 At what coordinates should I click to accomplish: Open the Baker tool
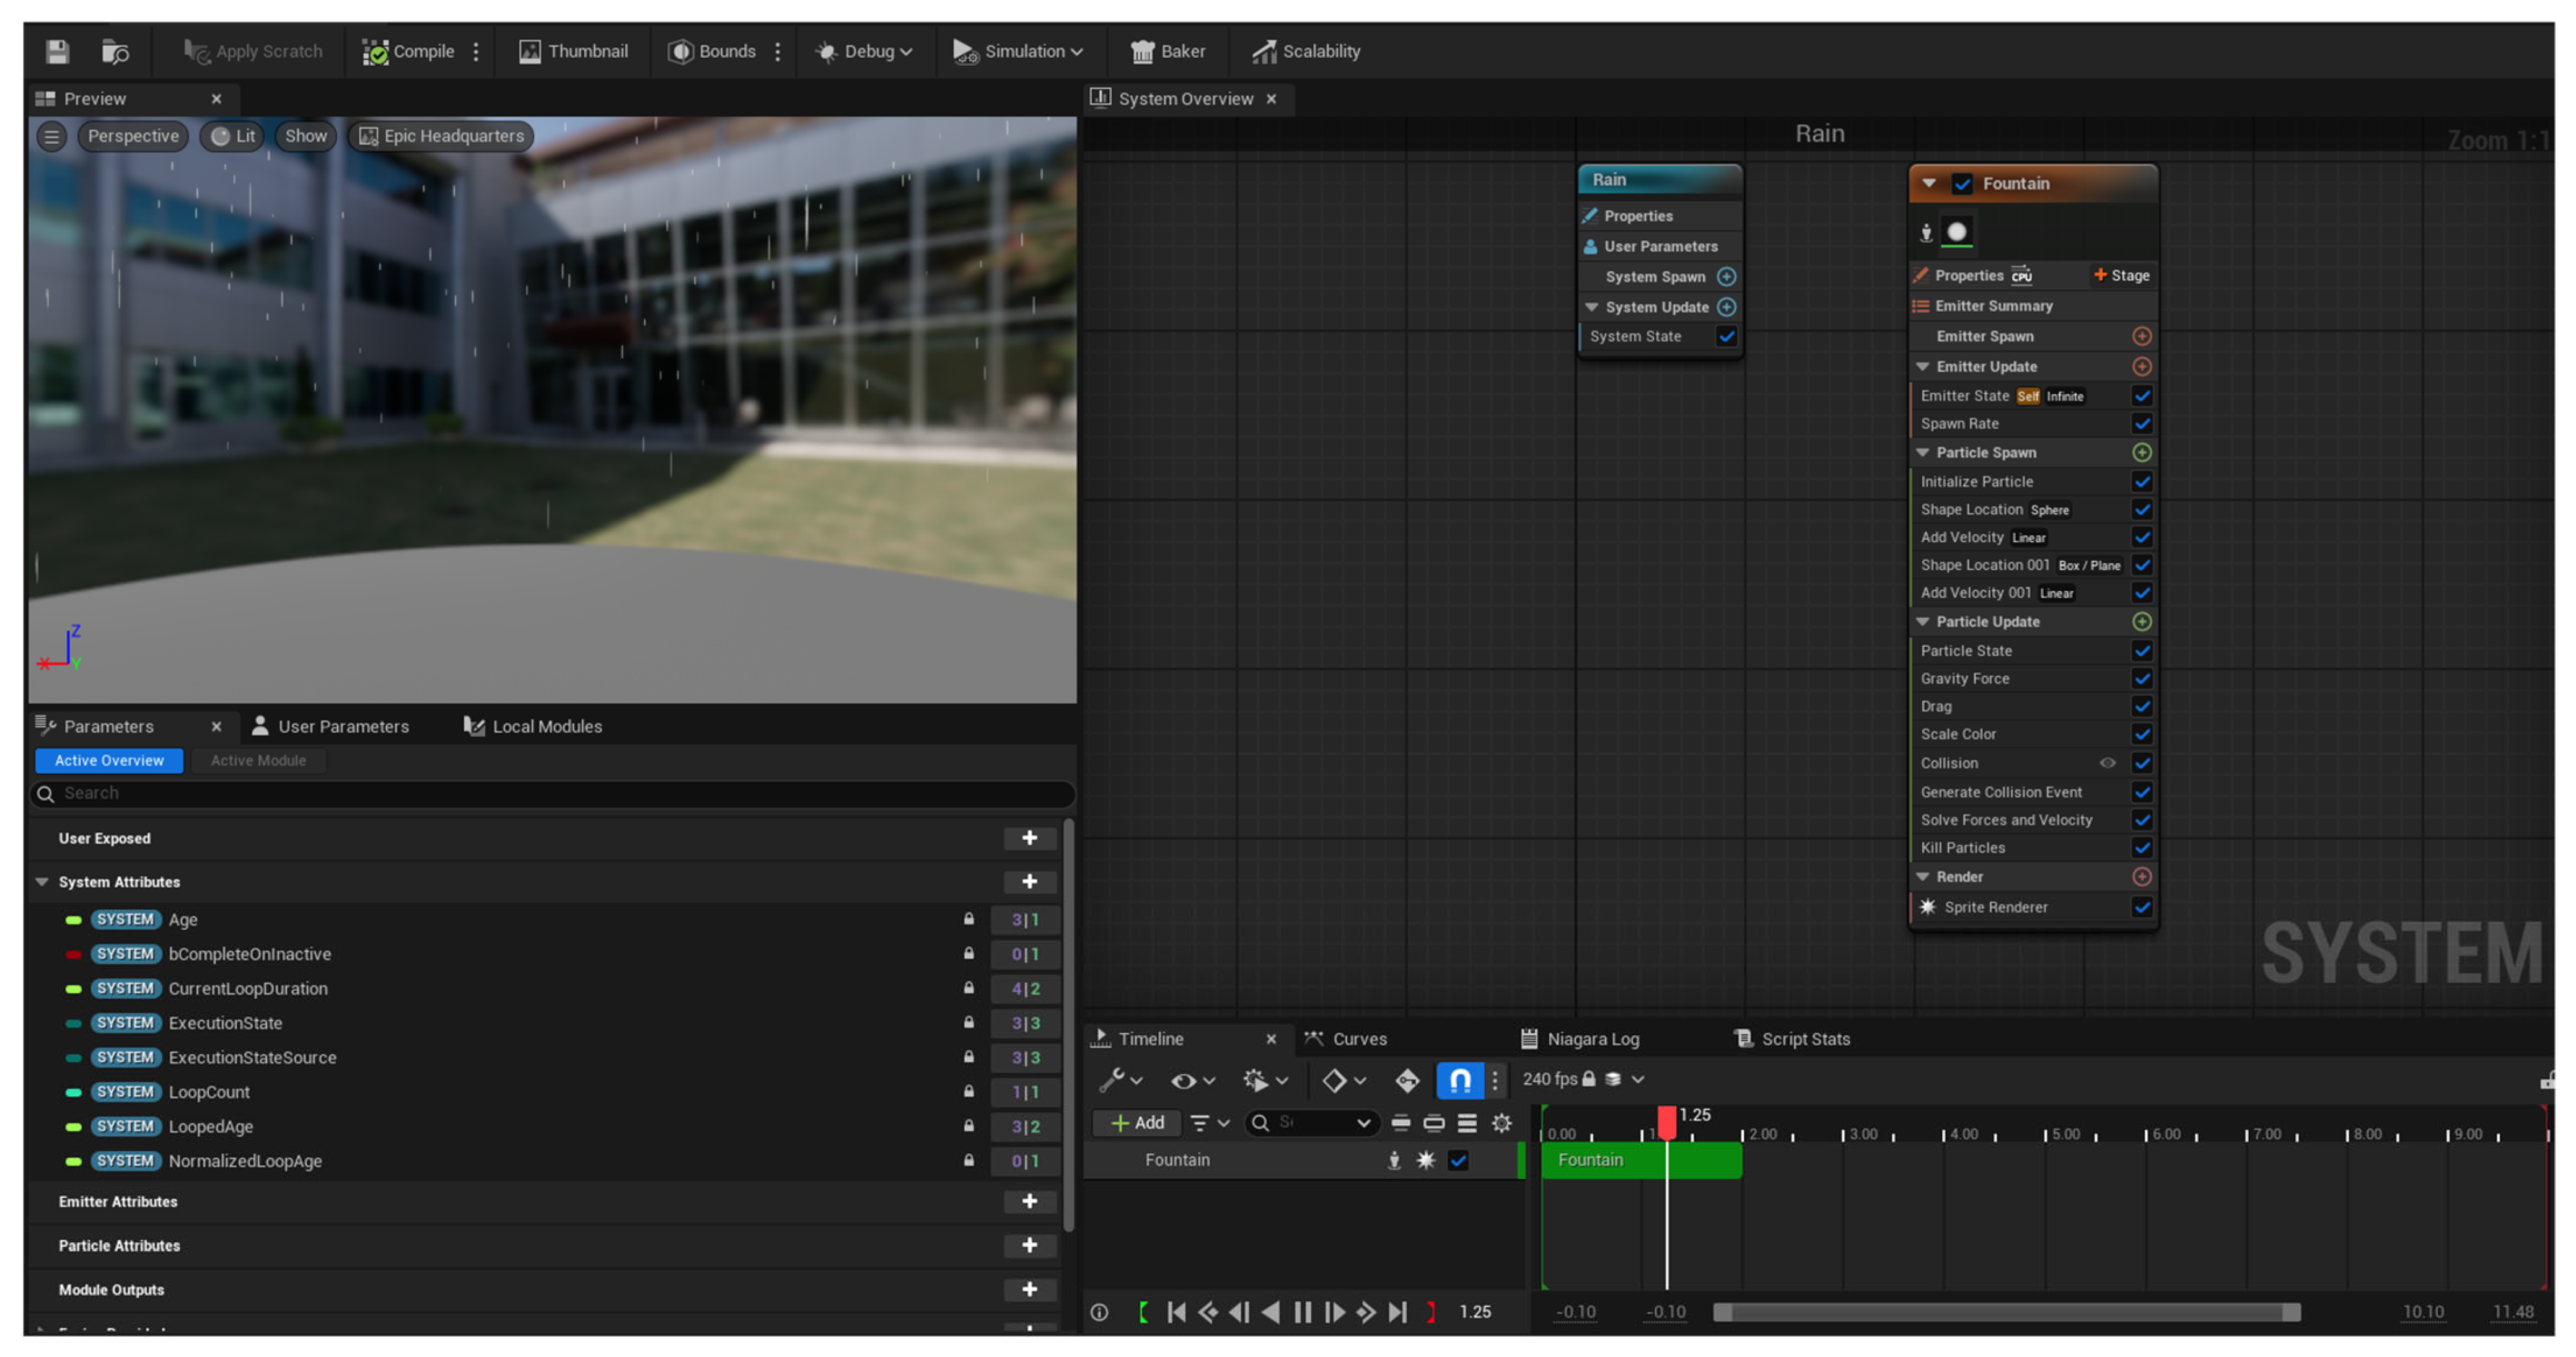click(1167, 51)
